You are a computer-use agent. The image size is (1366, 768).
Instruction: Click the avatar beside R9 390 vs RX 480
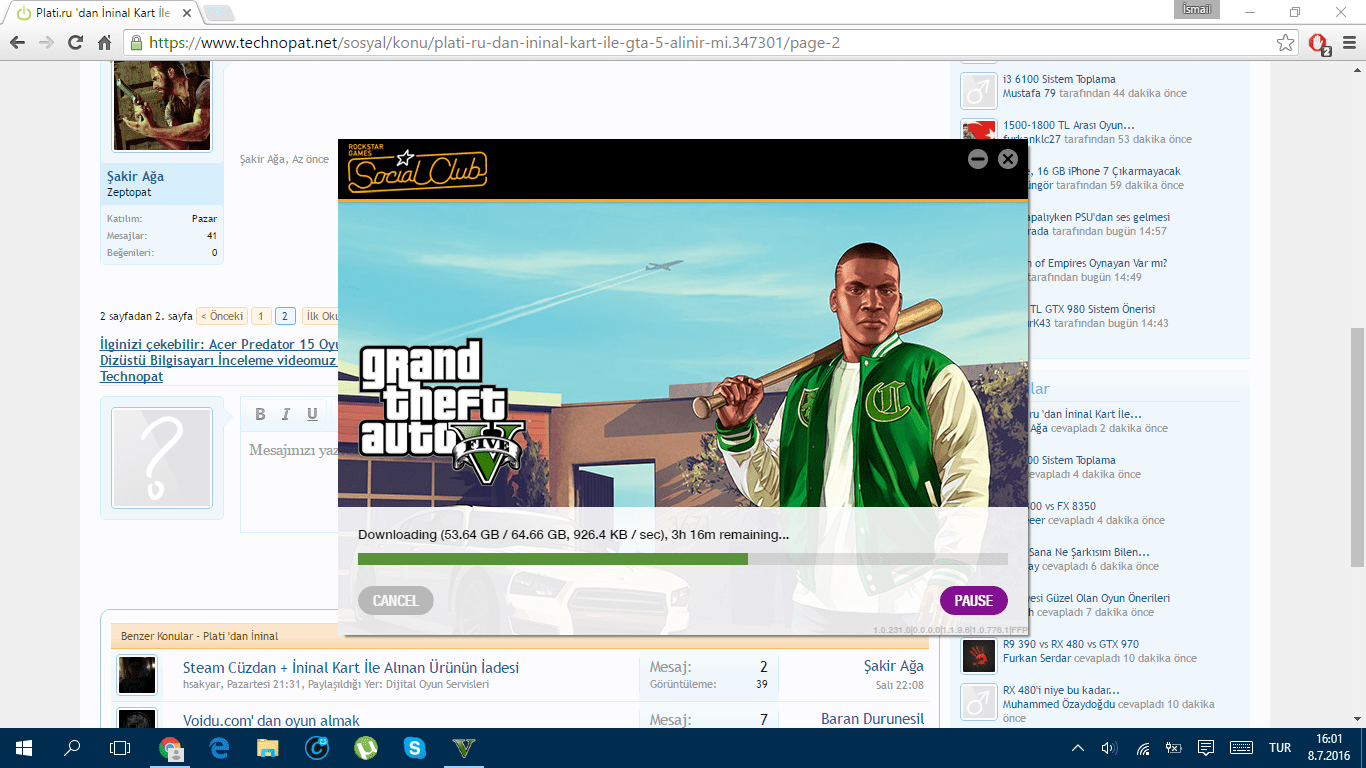coord(979,656)
